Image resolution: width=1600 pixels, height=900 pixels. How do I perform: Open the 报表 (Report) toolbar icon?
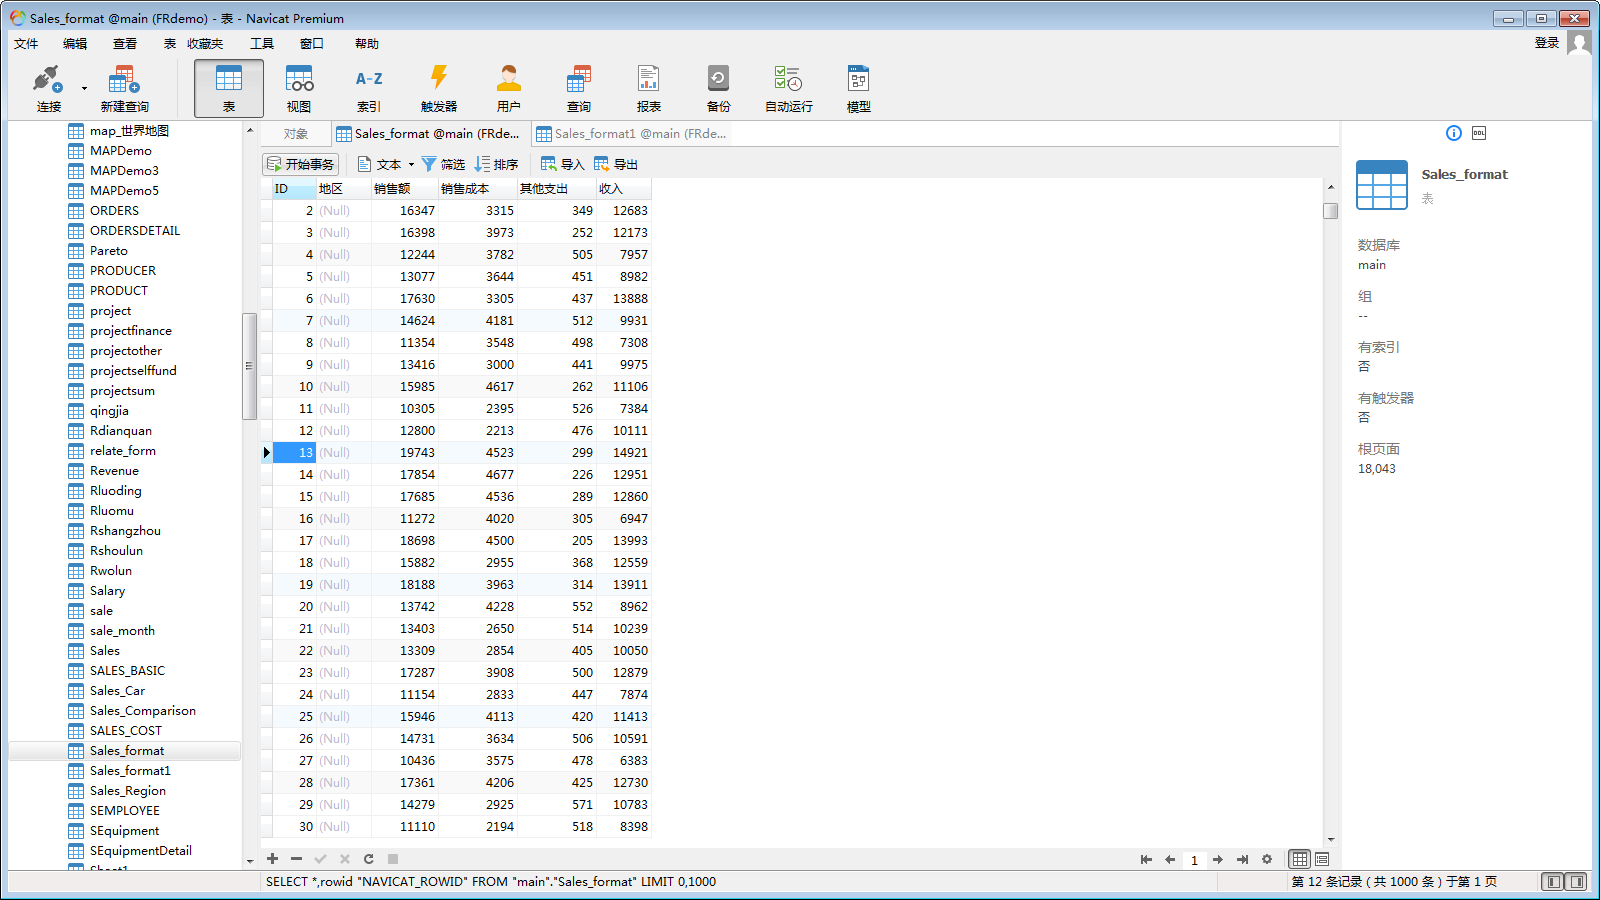point(648,88)
